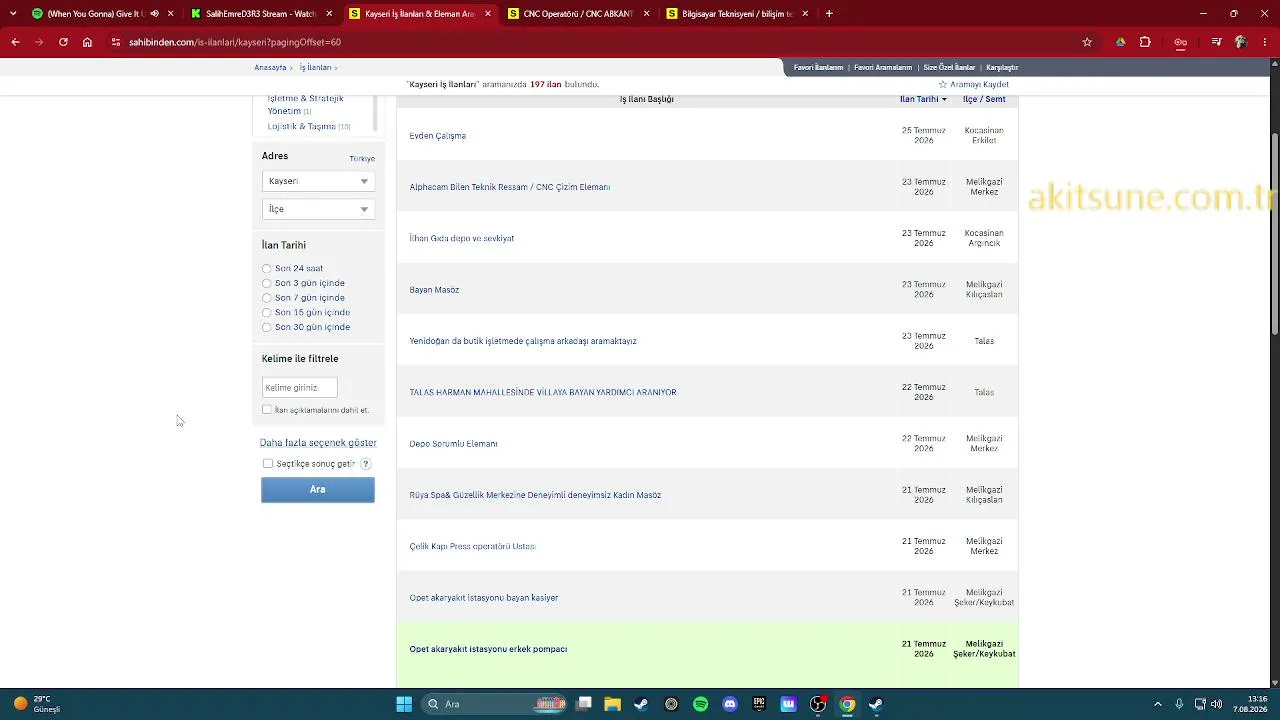Enable Seçtikçe sonuç getir checkbox
The height and width of the screenshot is (720, 1280).
[x=268, y=464]
